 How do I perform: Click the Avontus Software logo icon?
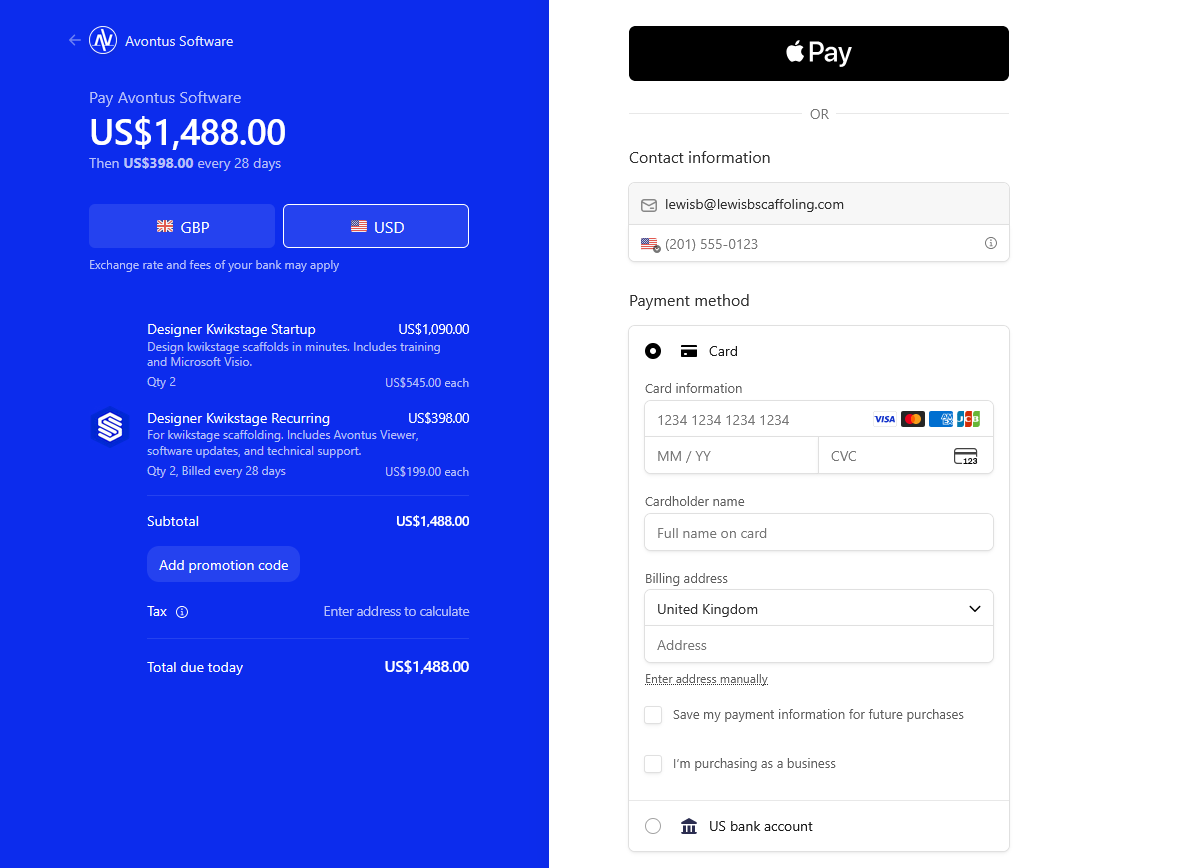pyautogui.click(x=103, y=40)
